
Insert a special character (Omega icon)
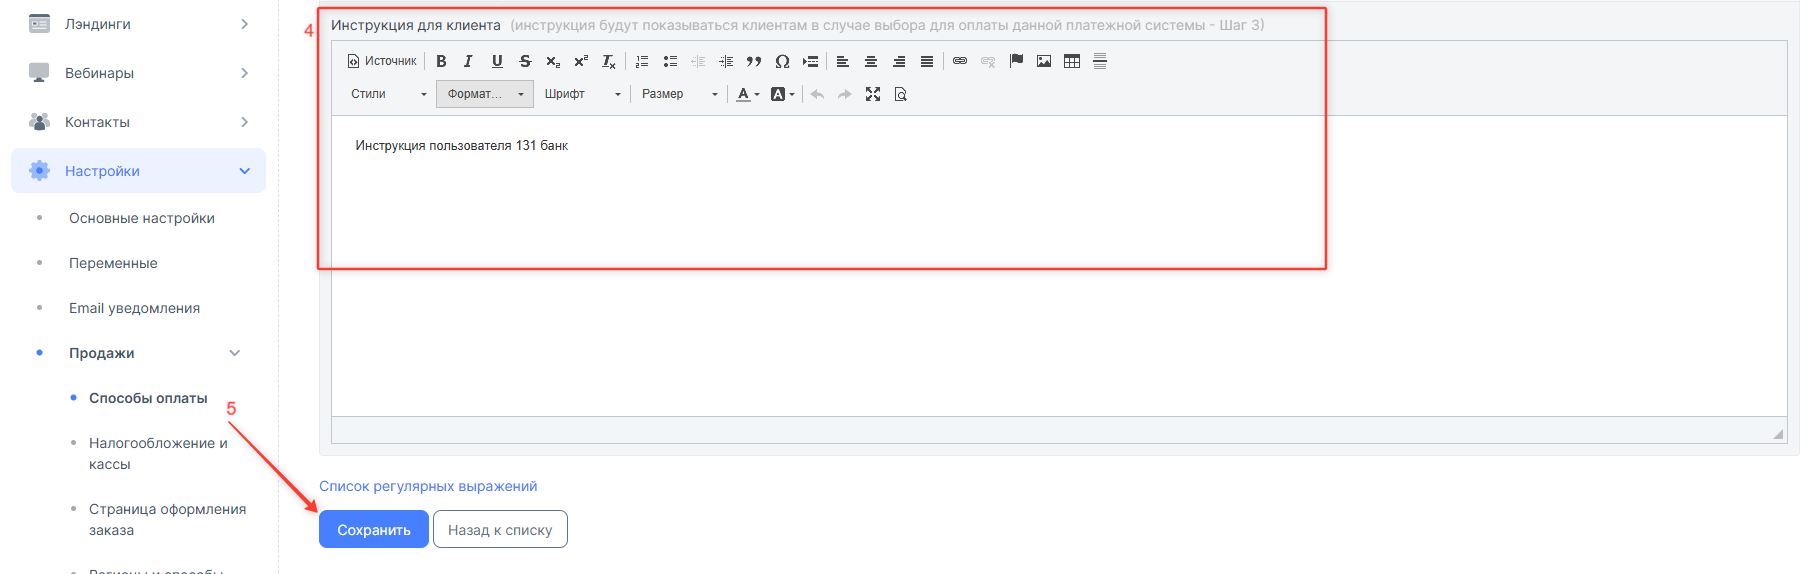pyautogui.click(x=782, y=61)
